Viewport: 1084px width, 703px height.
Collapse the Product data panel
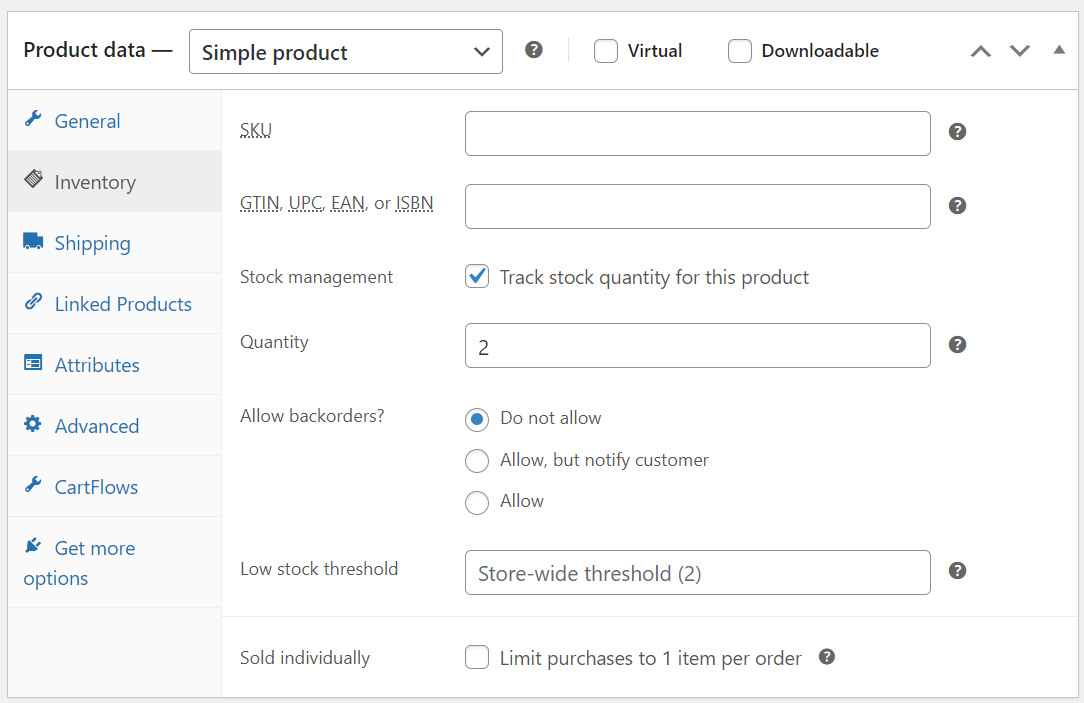pos(1059,50)
